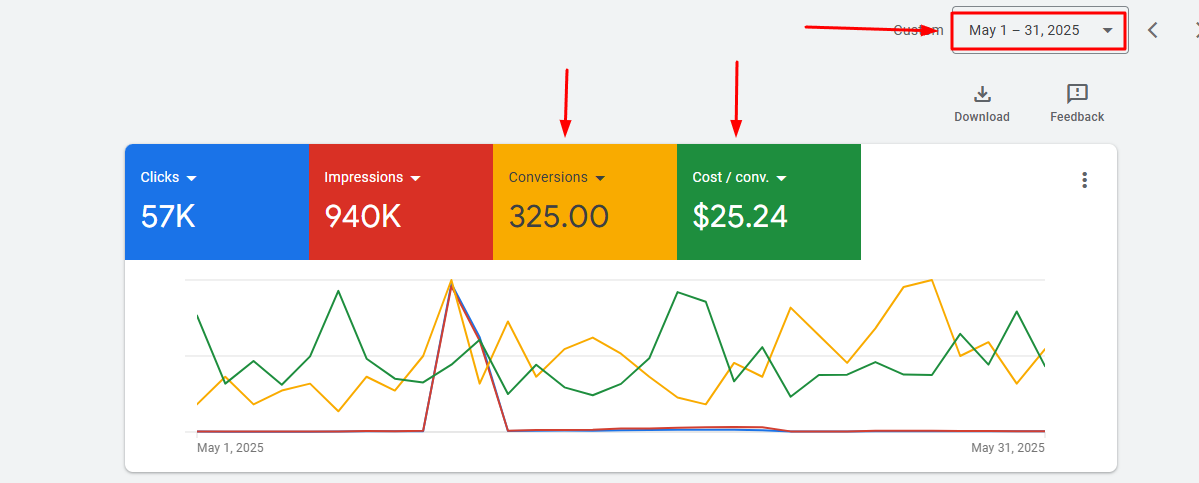Expand the Conversions metric dropdown

pyautogui.click(x=600, y=178)
